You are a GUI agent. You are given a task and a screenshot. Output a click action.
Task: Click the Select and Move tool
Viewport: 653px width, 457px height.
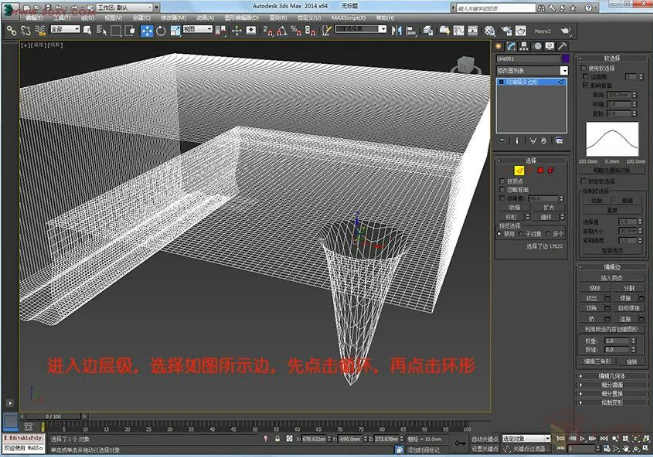pyautogui.click(x=146, y=30)
